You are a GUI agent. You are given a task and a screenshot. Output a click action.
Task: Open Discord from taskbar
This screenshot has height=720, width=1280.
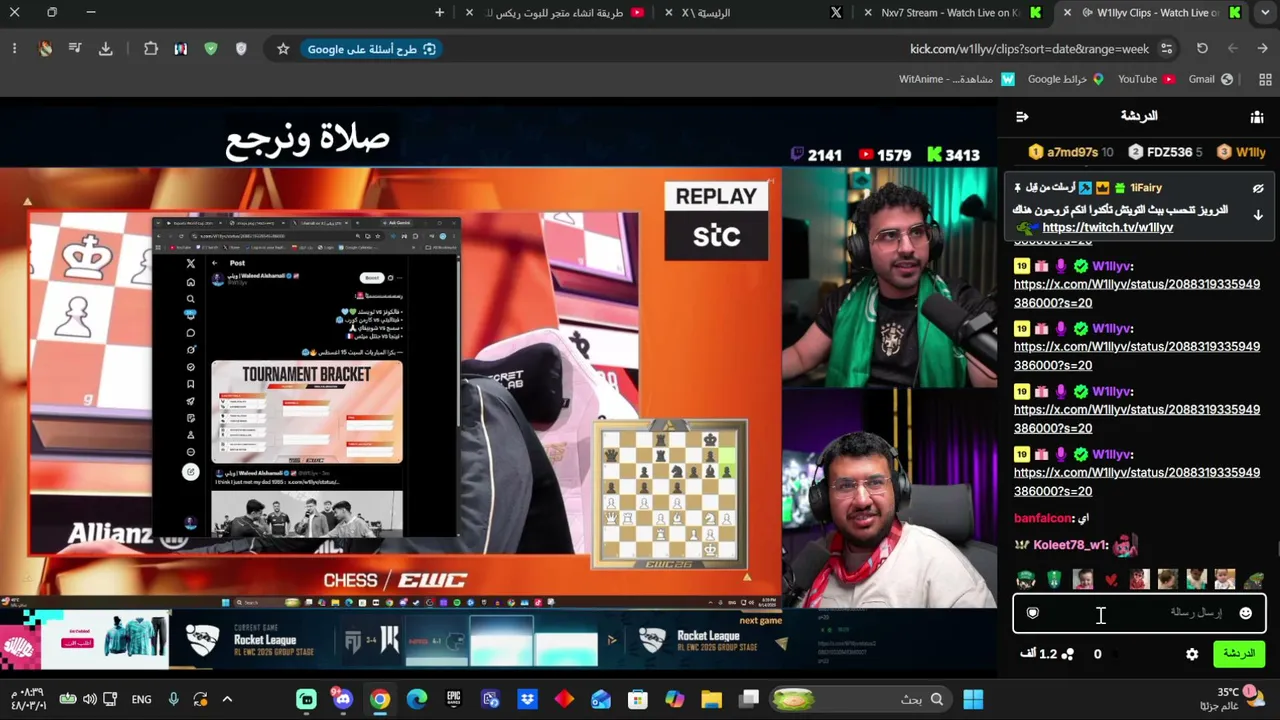[343, 700]
